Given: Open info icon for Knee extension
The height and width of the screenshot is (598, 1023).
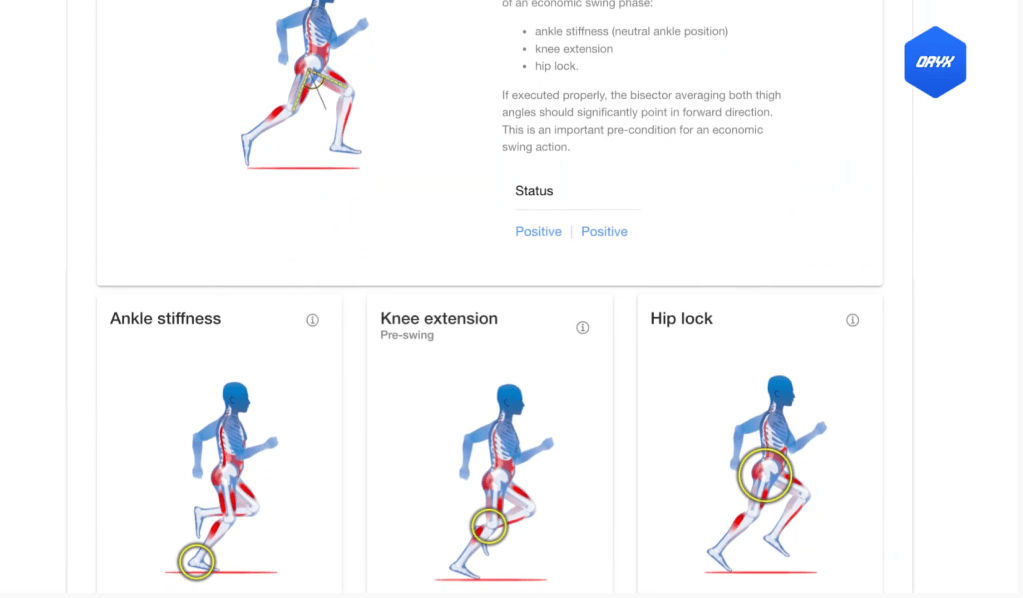Looking at the screenshot, I should pyautogui.click(x=583, y=328).
